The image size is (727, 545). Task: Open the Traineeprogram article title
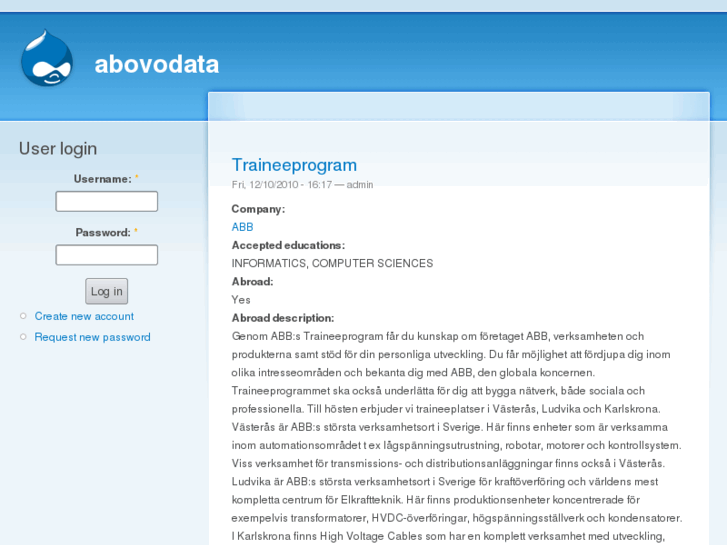tap(294, 165)
